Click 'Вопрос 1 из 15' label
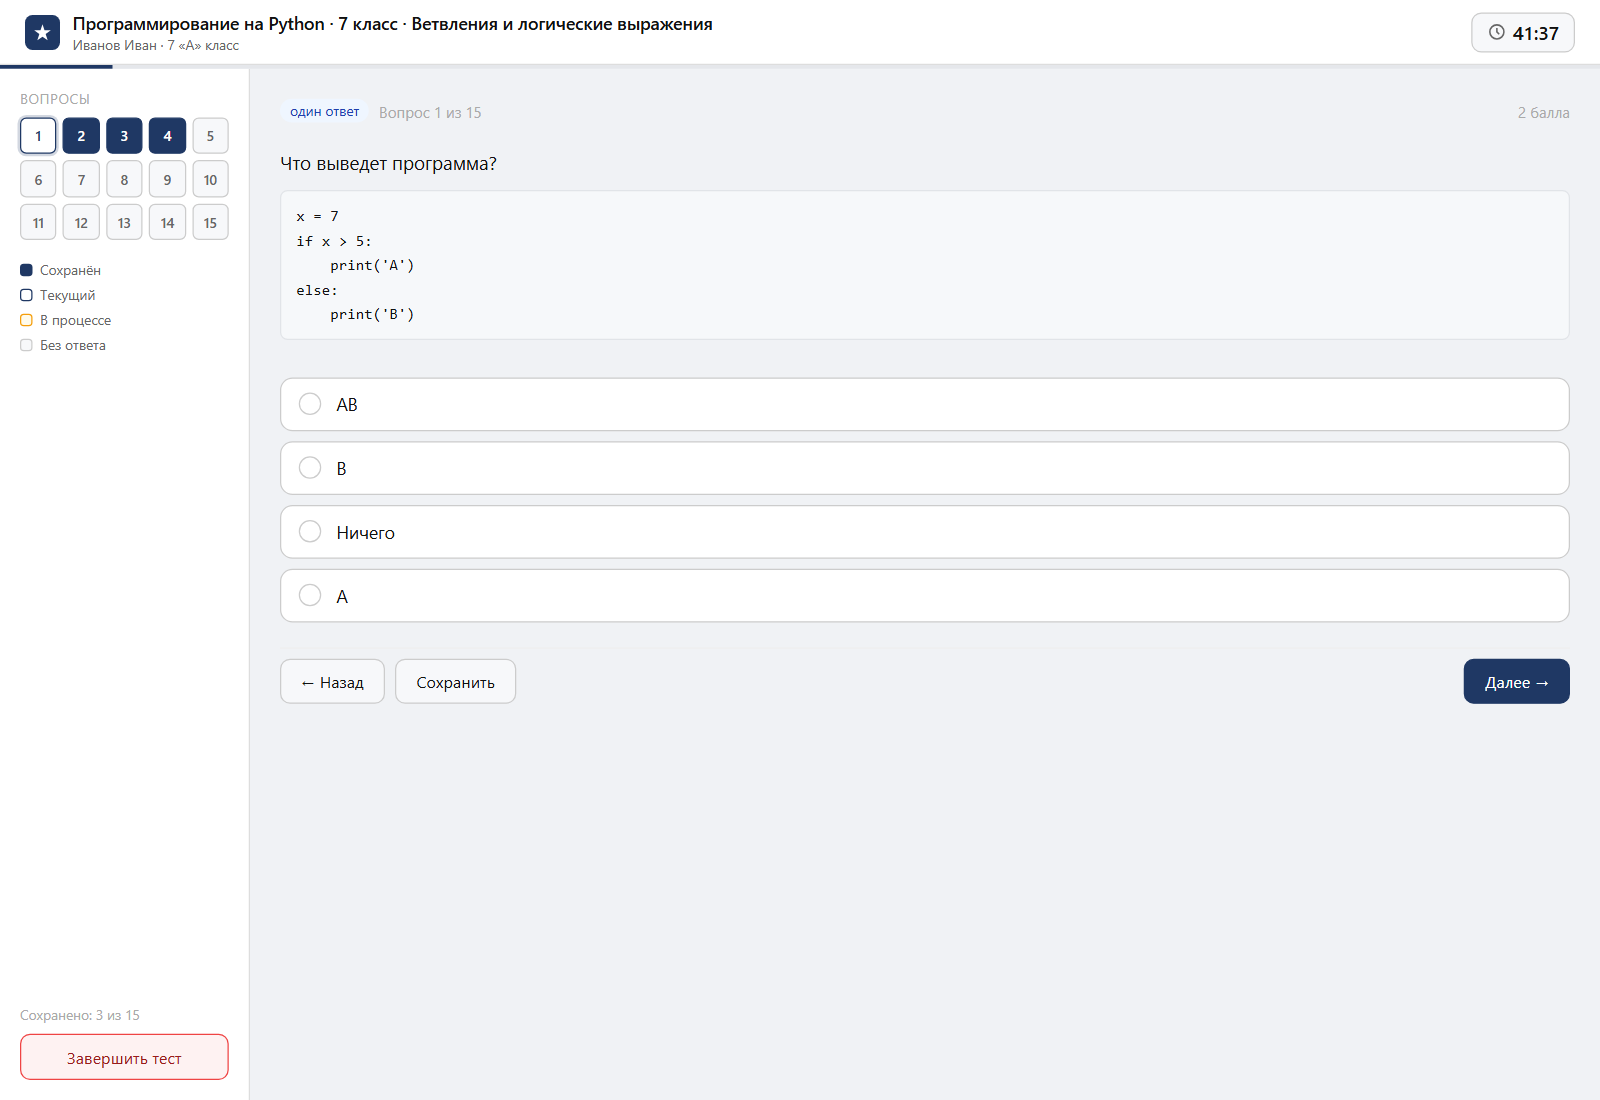The width and height of the screenshot is (1600, 1100). point(430,113)
